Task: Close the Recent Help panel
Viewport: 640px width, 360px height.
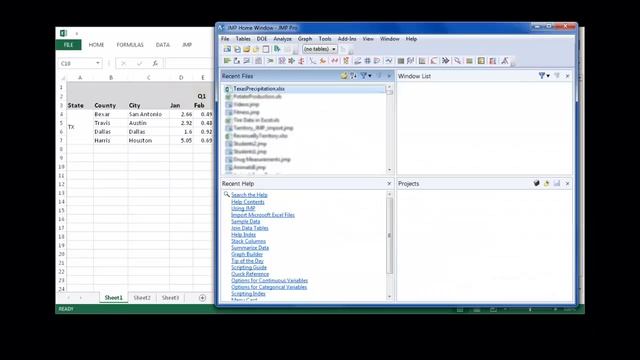Action: tap(389, 184)
